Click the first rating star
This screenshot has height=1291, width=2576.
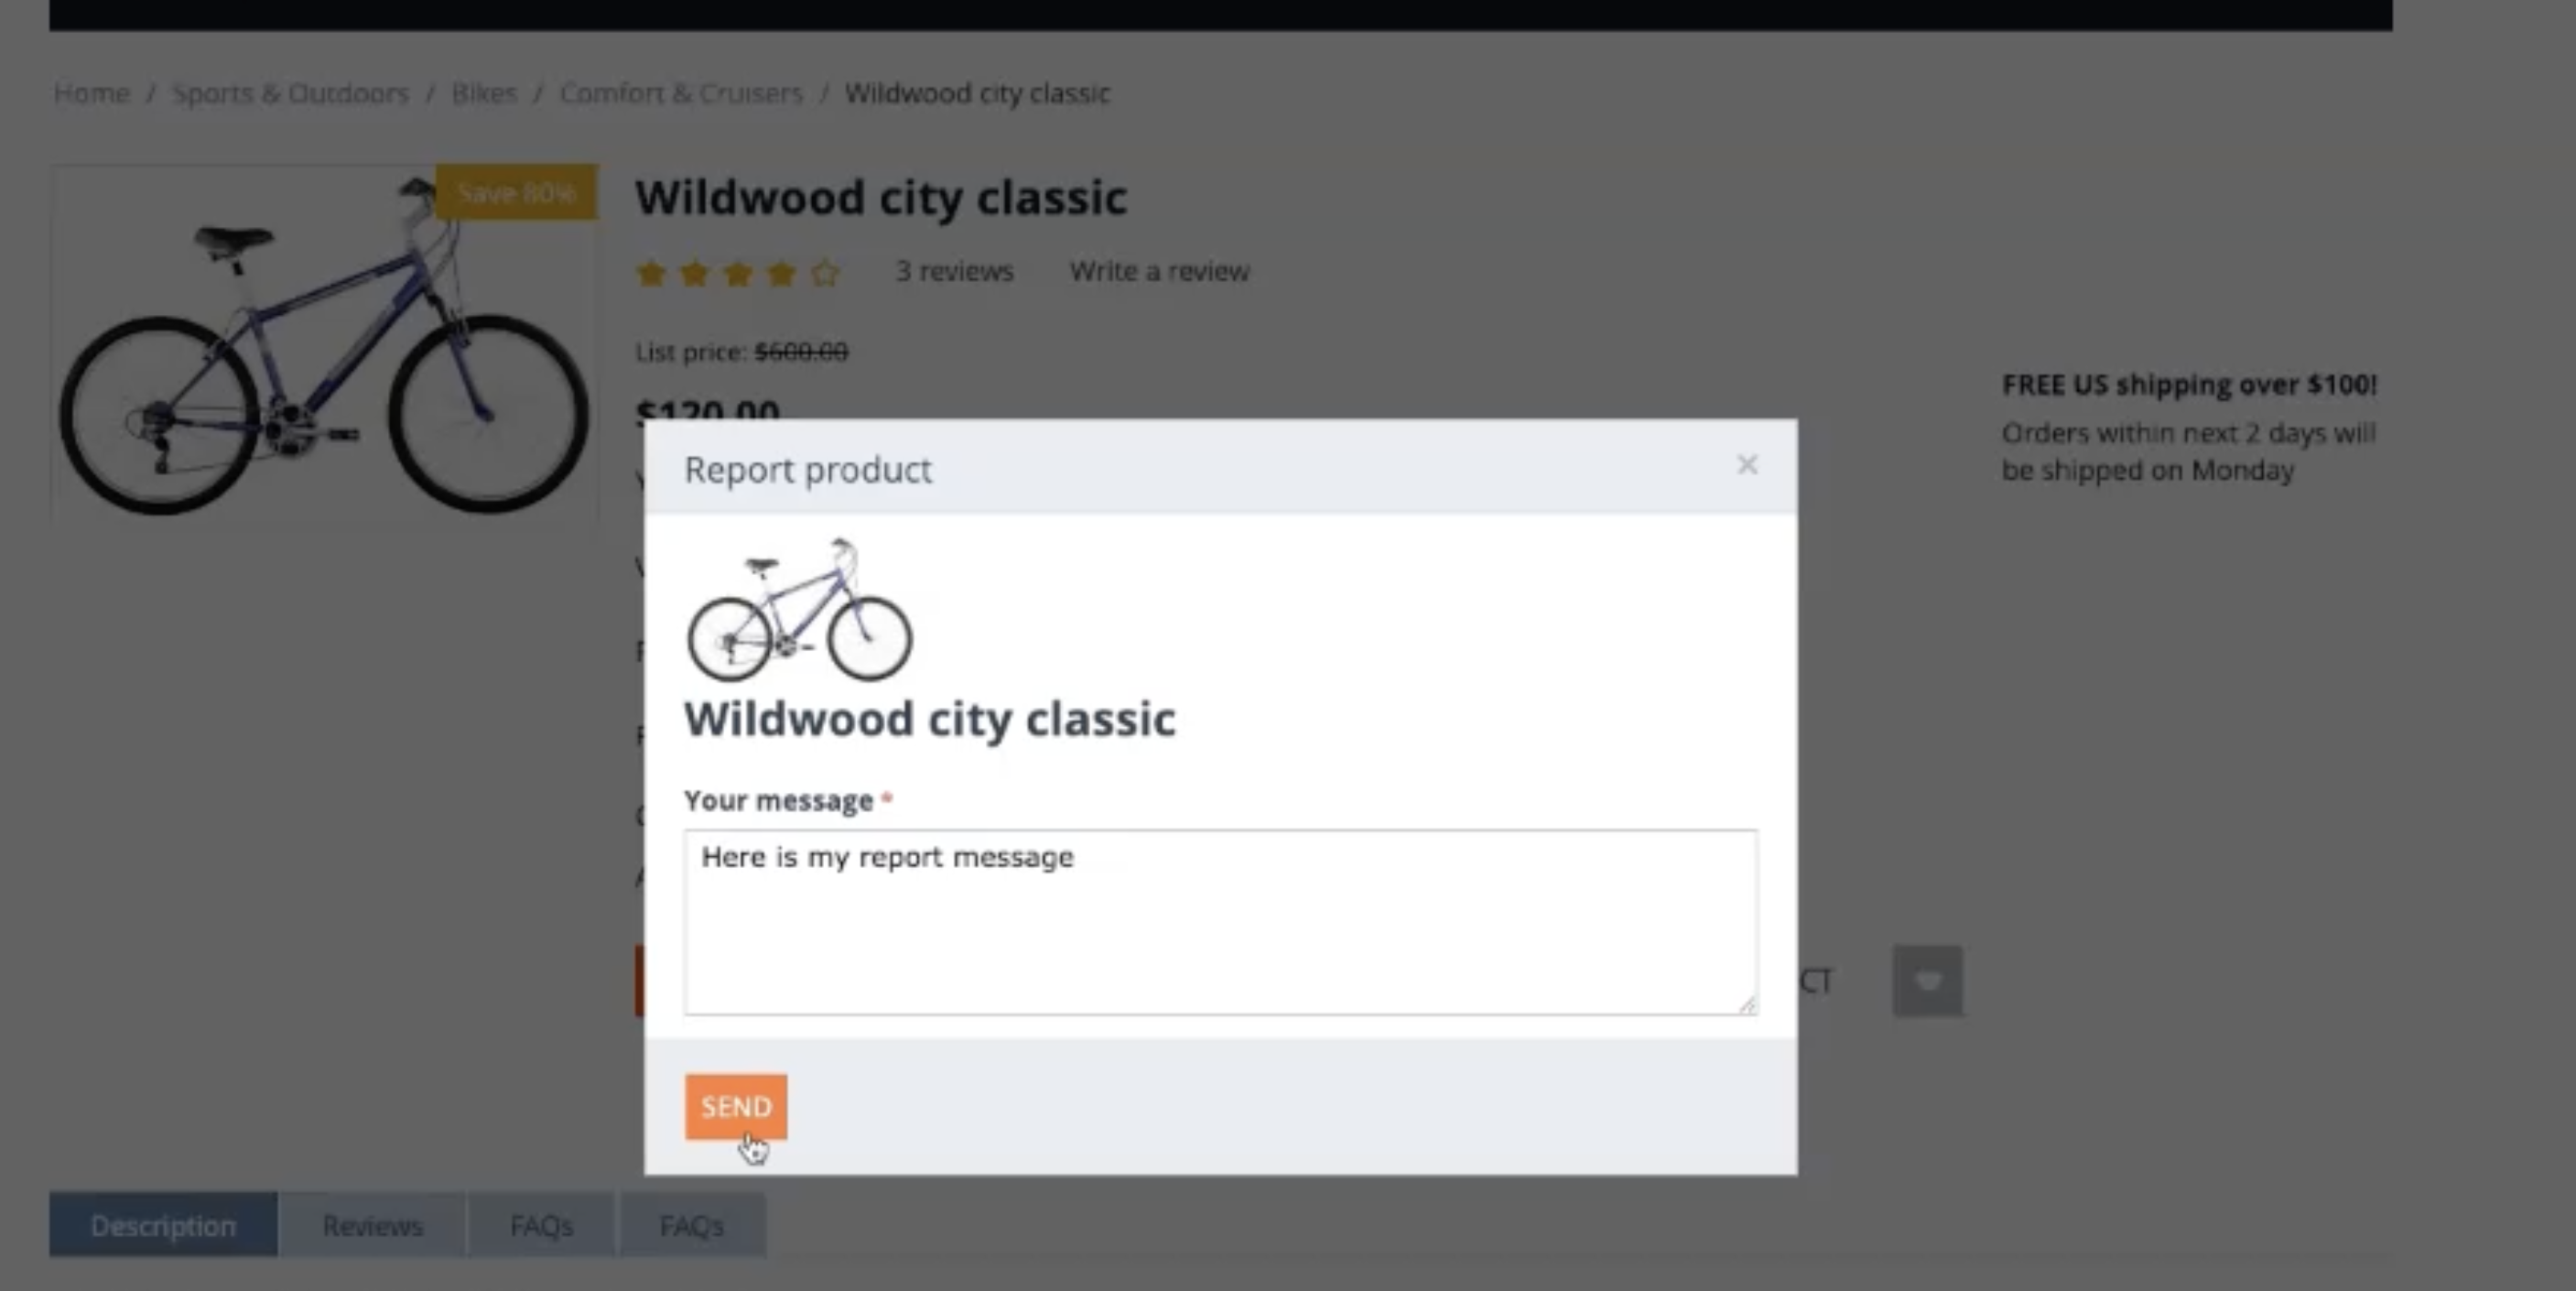[x=651, y=273]
